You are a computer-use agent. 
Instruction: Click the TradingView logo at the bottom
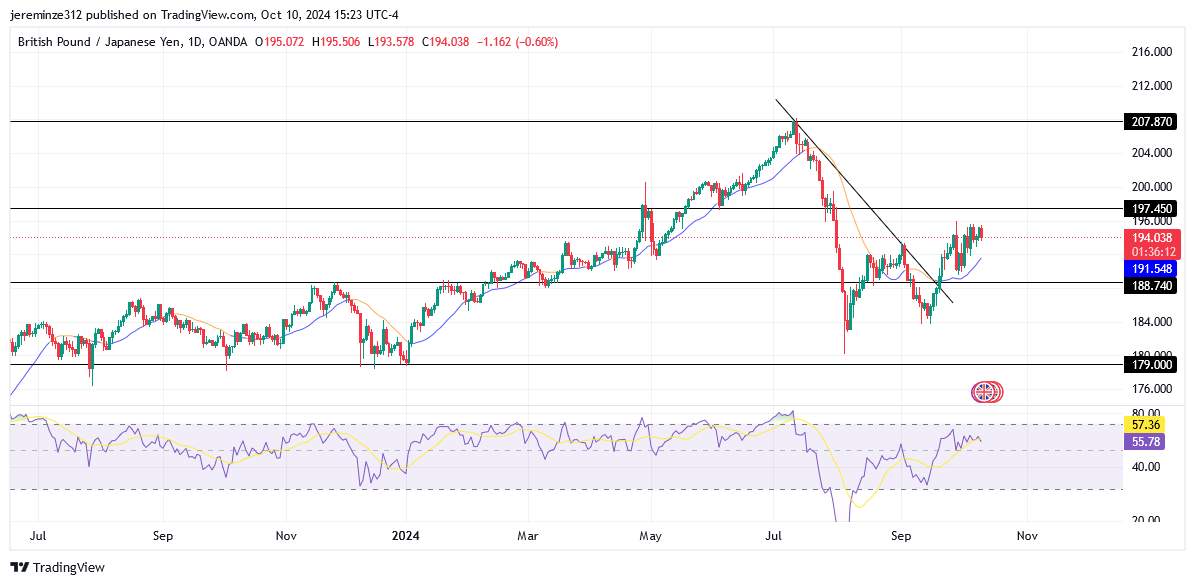click(57, 567)
